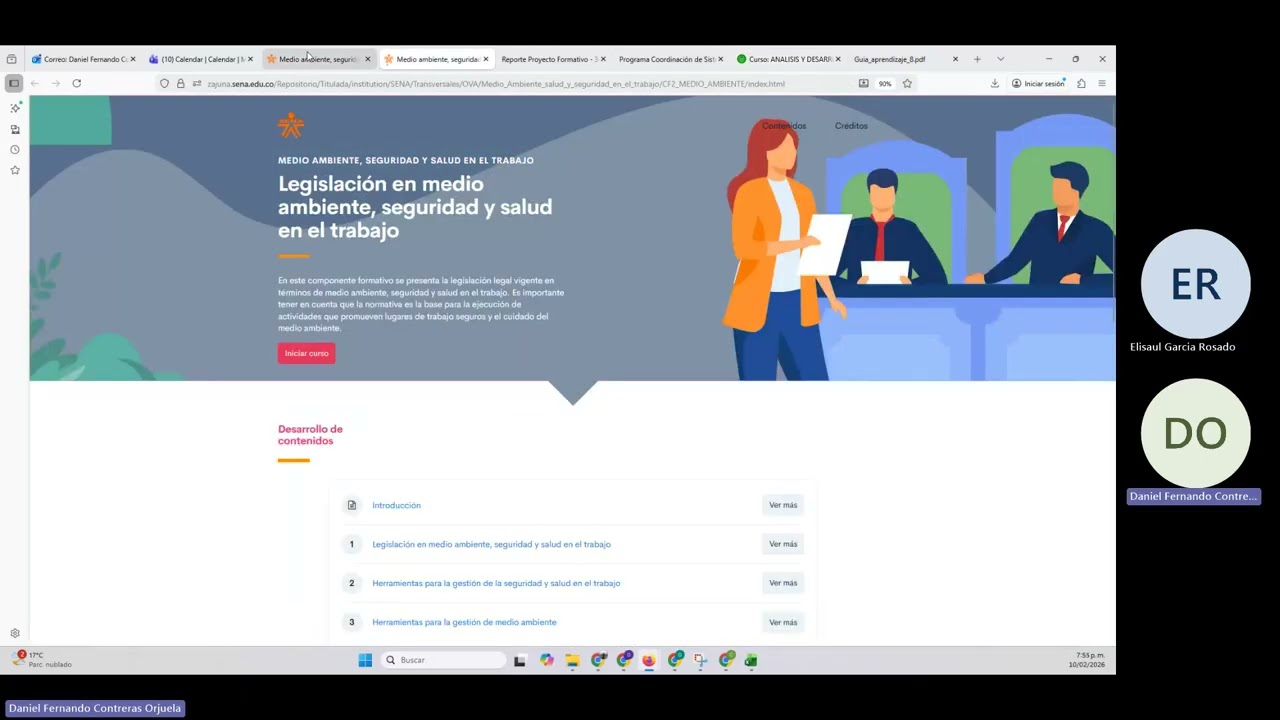The image size is (1280, 720).
Task: Close the Curso: ANALISIS Y DESARR tab
Action: click(x=838, y=59)
